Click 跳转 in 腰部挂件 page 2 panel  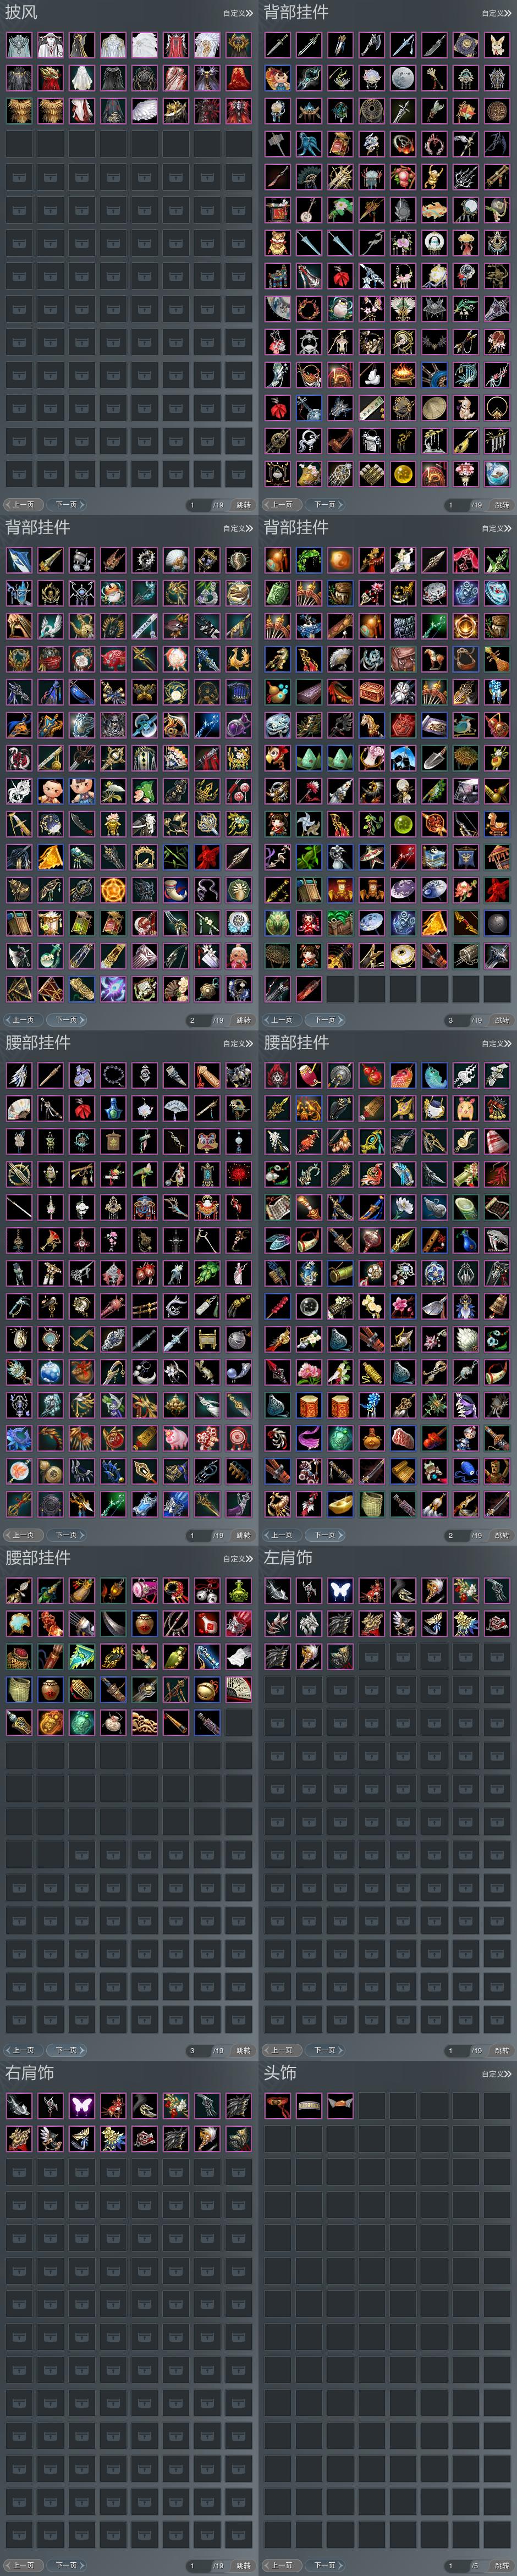(501, 1535)
